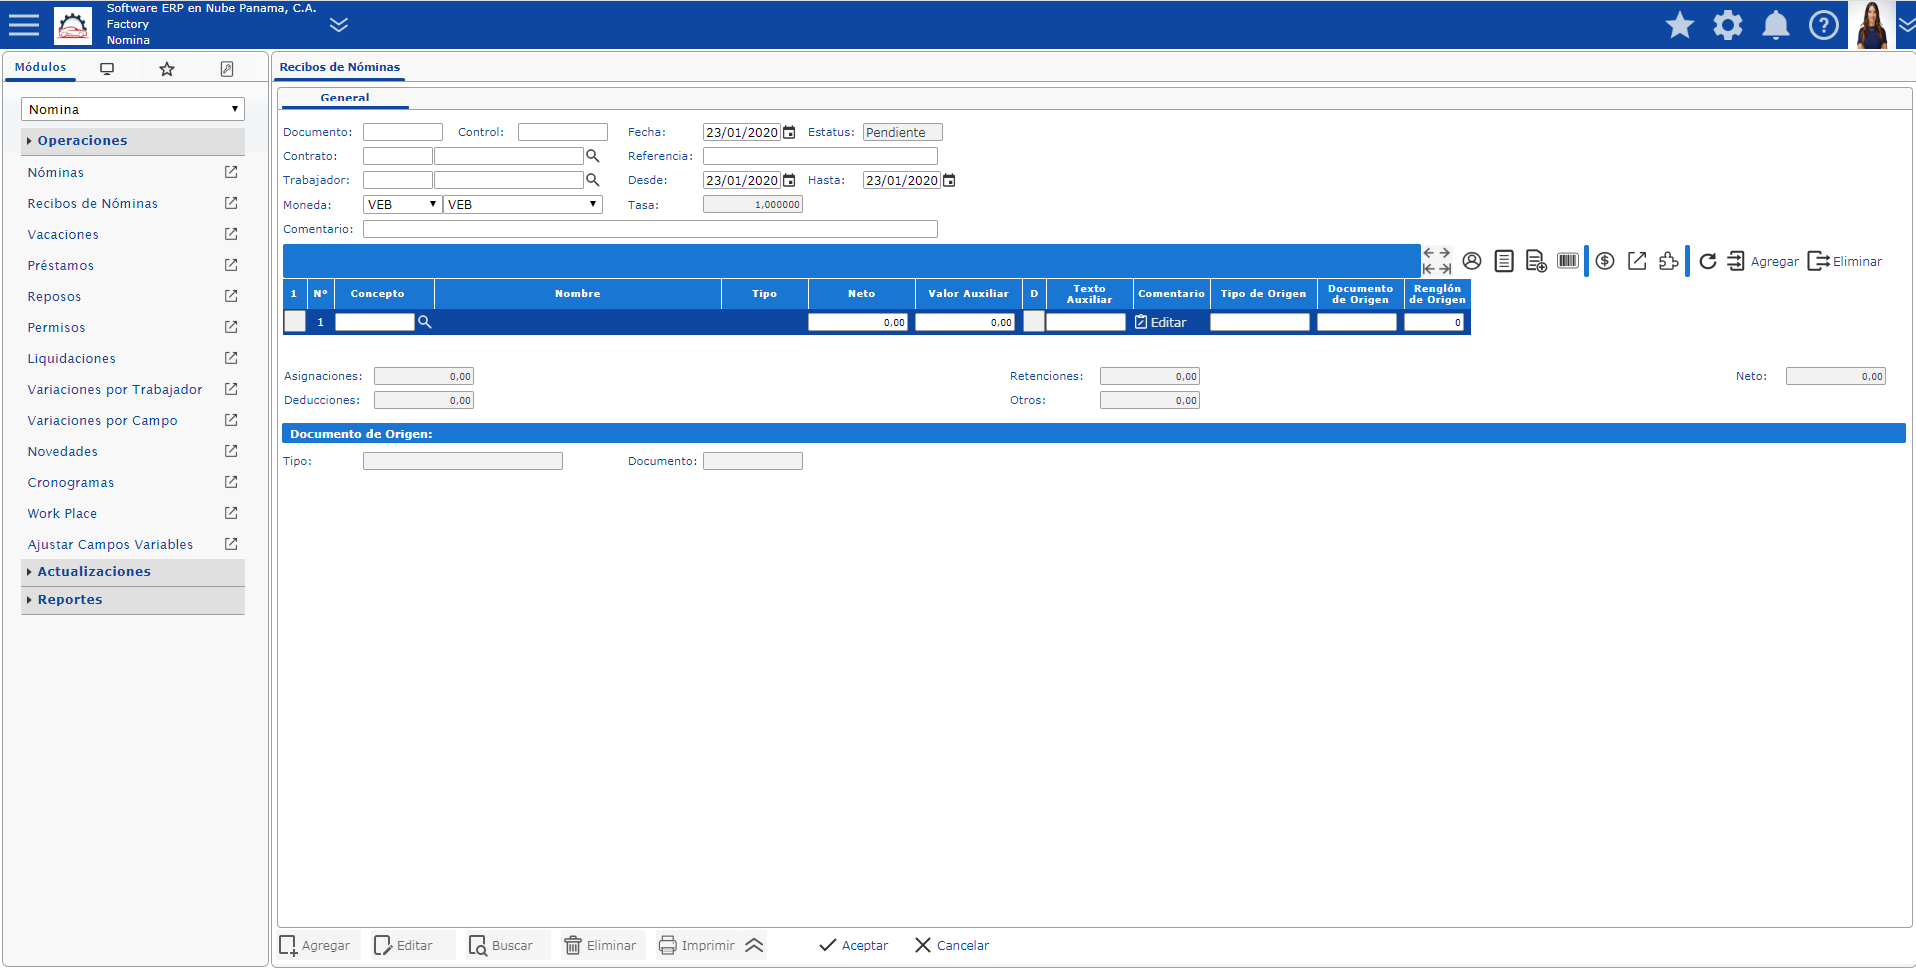Viewport: 1916px width, 968px height.
Task: Open the Desde calendar picker
Action: (789, 180)
